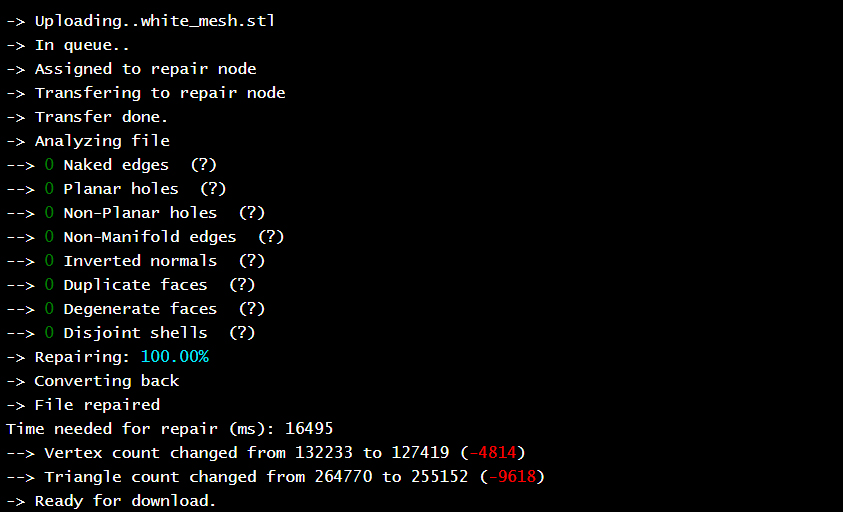Open help (?) for Degenerate faces
Viewport: 843px width, 512px height.
click(x=251, y=309)
